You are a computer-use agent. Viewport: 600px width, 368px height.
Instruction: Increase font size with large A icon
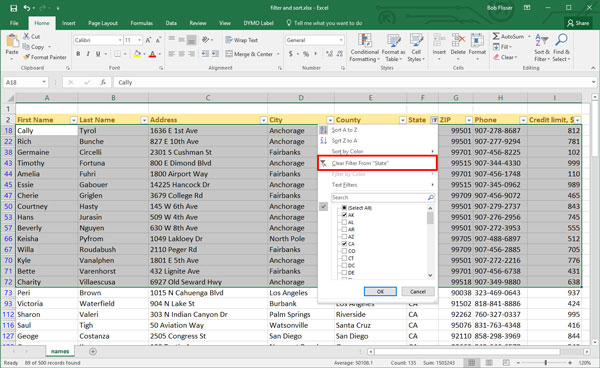148,40
